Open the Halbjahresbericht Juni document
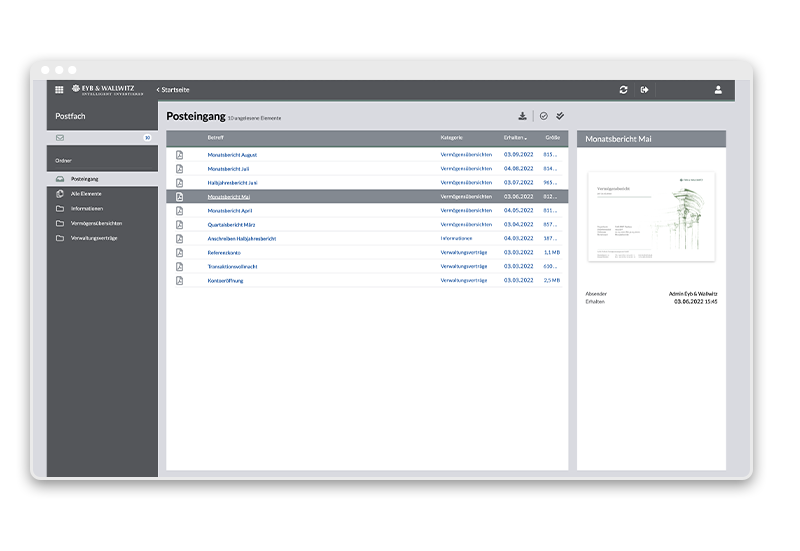Viewport: 800px width, 551px height. (x=233, y=183)
